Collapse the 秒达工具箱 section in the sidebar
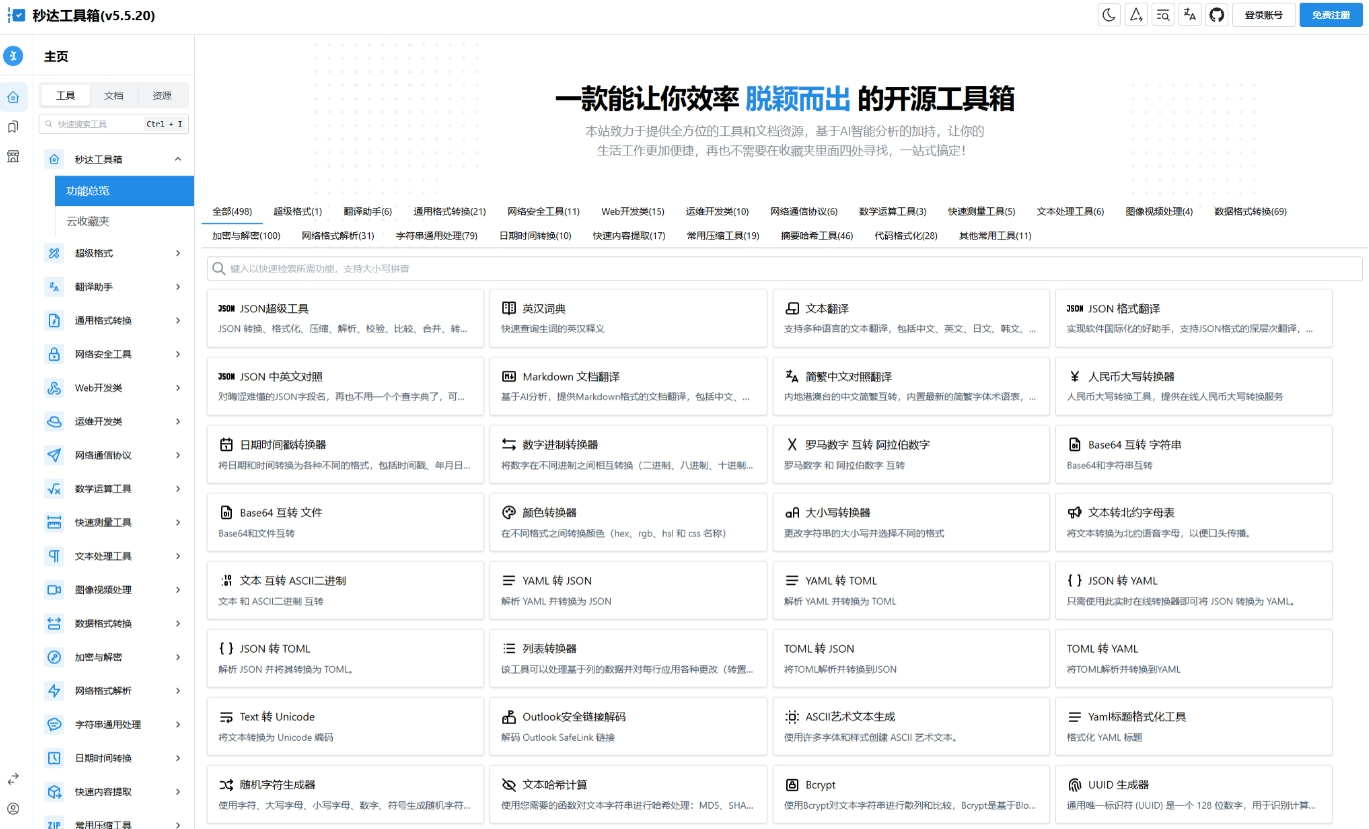The width and height of the screenshot is (1369, 829). [x=176, y=158]
